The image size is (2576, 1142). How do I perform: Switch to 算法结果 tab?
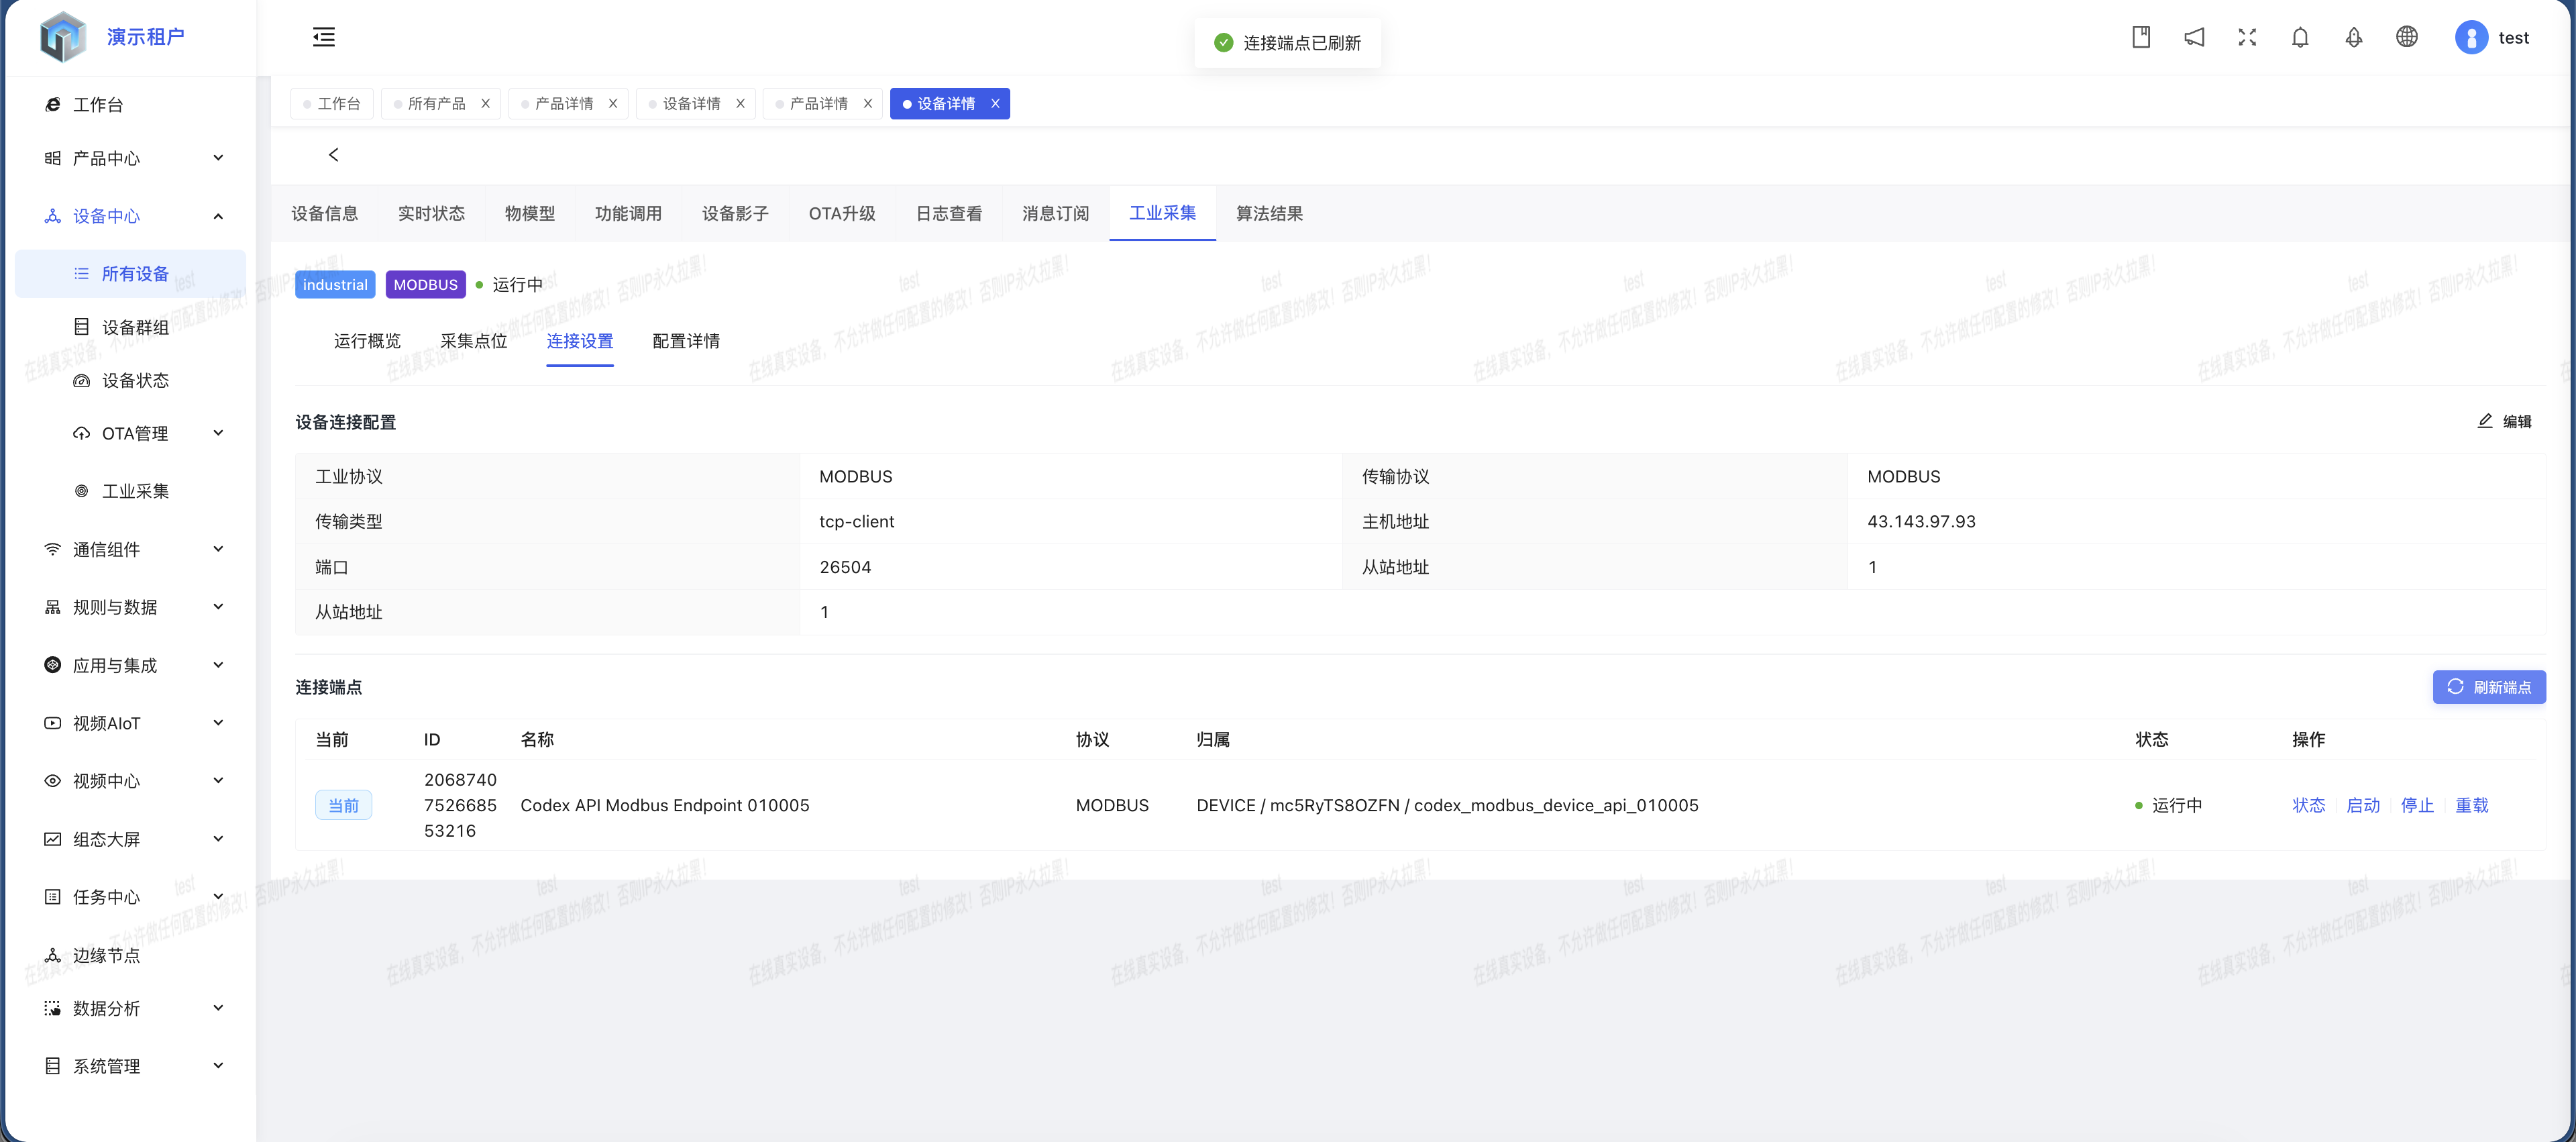pos(1269,213)
